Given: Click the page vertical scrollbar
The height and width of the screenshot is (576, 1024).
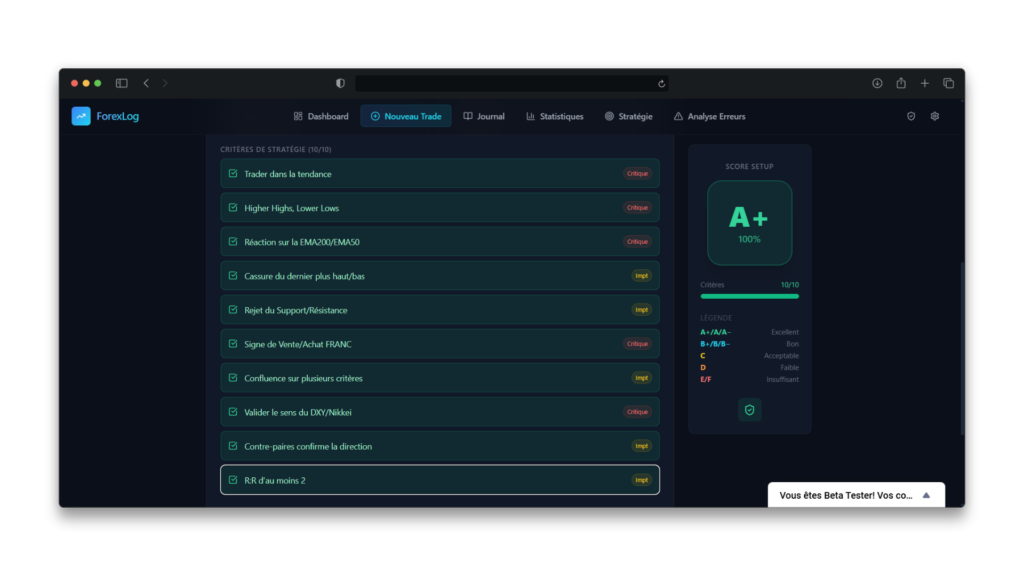Looking at the screenshot, I should tap(962, 347).
